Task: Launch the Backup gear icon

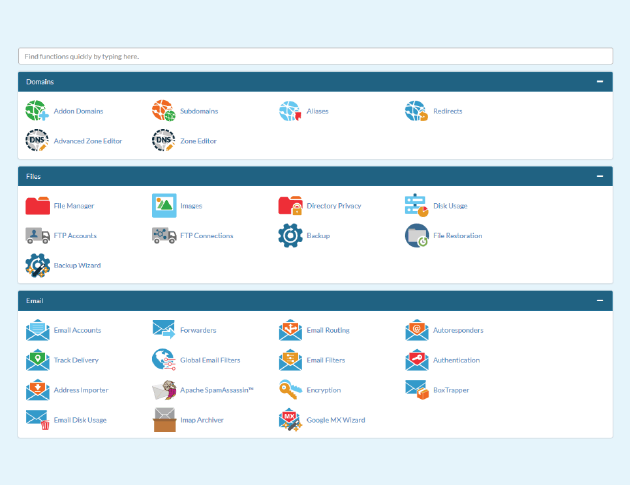Action: (290, 236)
